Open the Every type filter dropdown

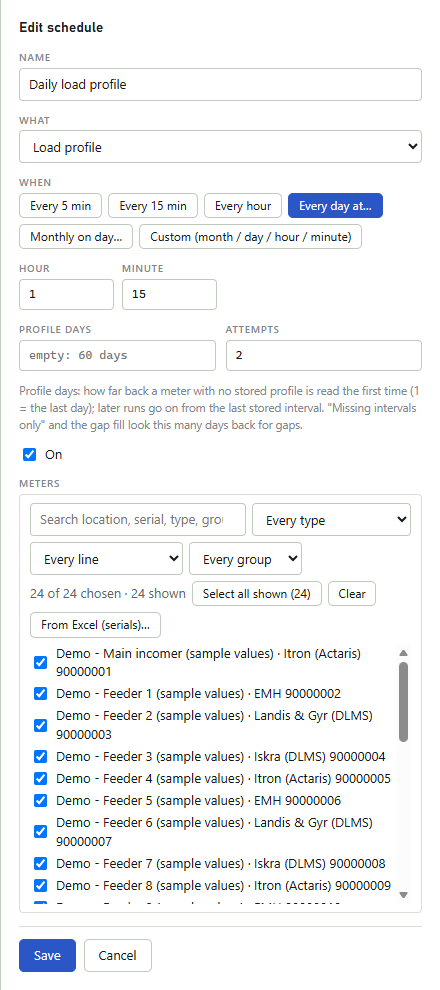(x=331, y=520)
